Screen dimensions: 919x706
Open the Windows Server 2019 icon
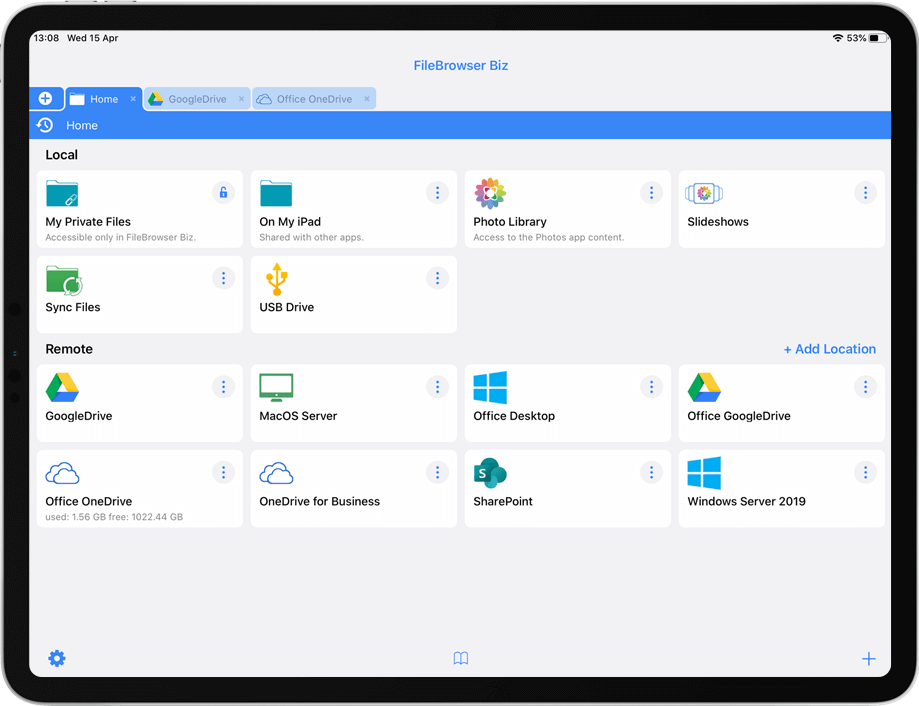(704, 473)
